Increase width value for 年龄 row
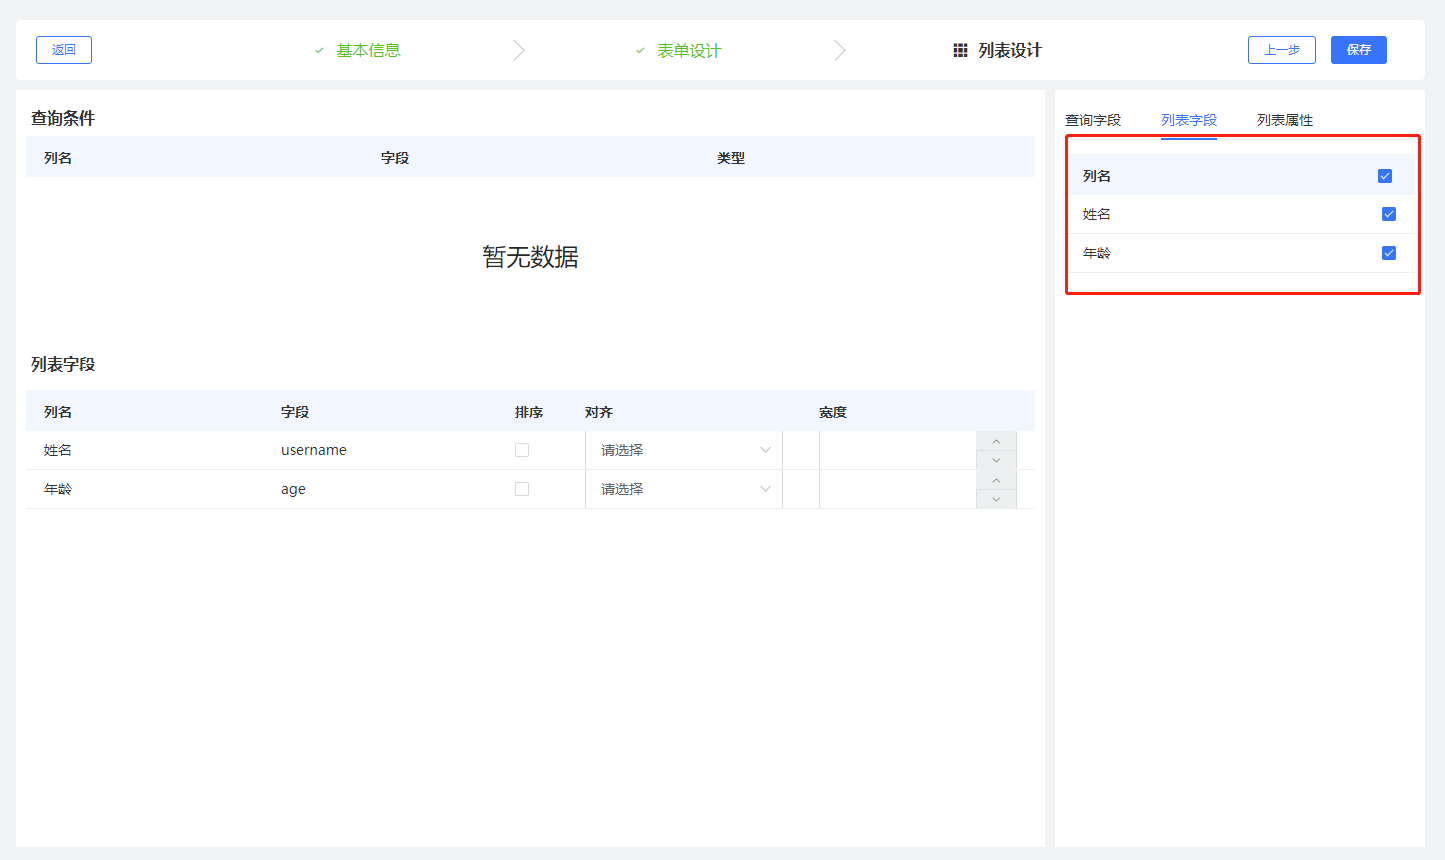The height and width of the screenshot is (860, 1445). tap(996, 480)
